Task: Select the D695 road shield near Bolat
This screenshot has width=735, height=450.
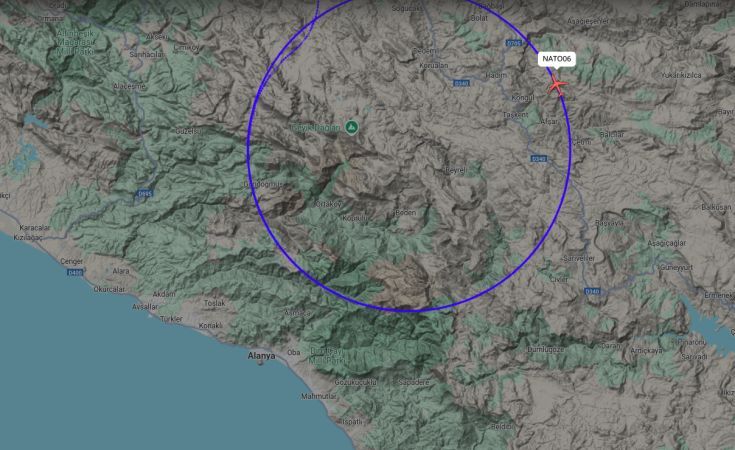Action: tap(514, 43)
